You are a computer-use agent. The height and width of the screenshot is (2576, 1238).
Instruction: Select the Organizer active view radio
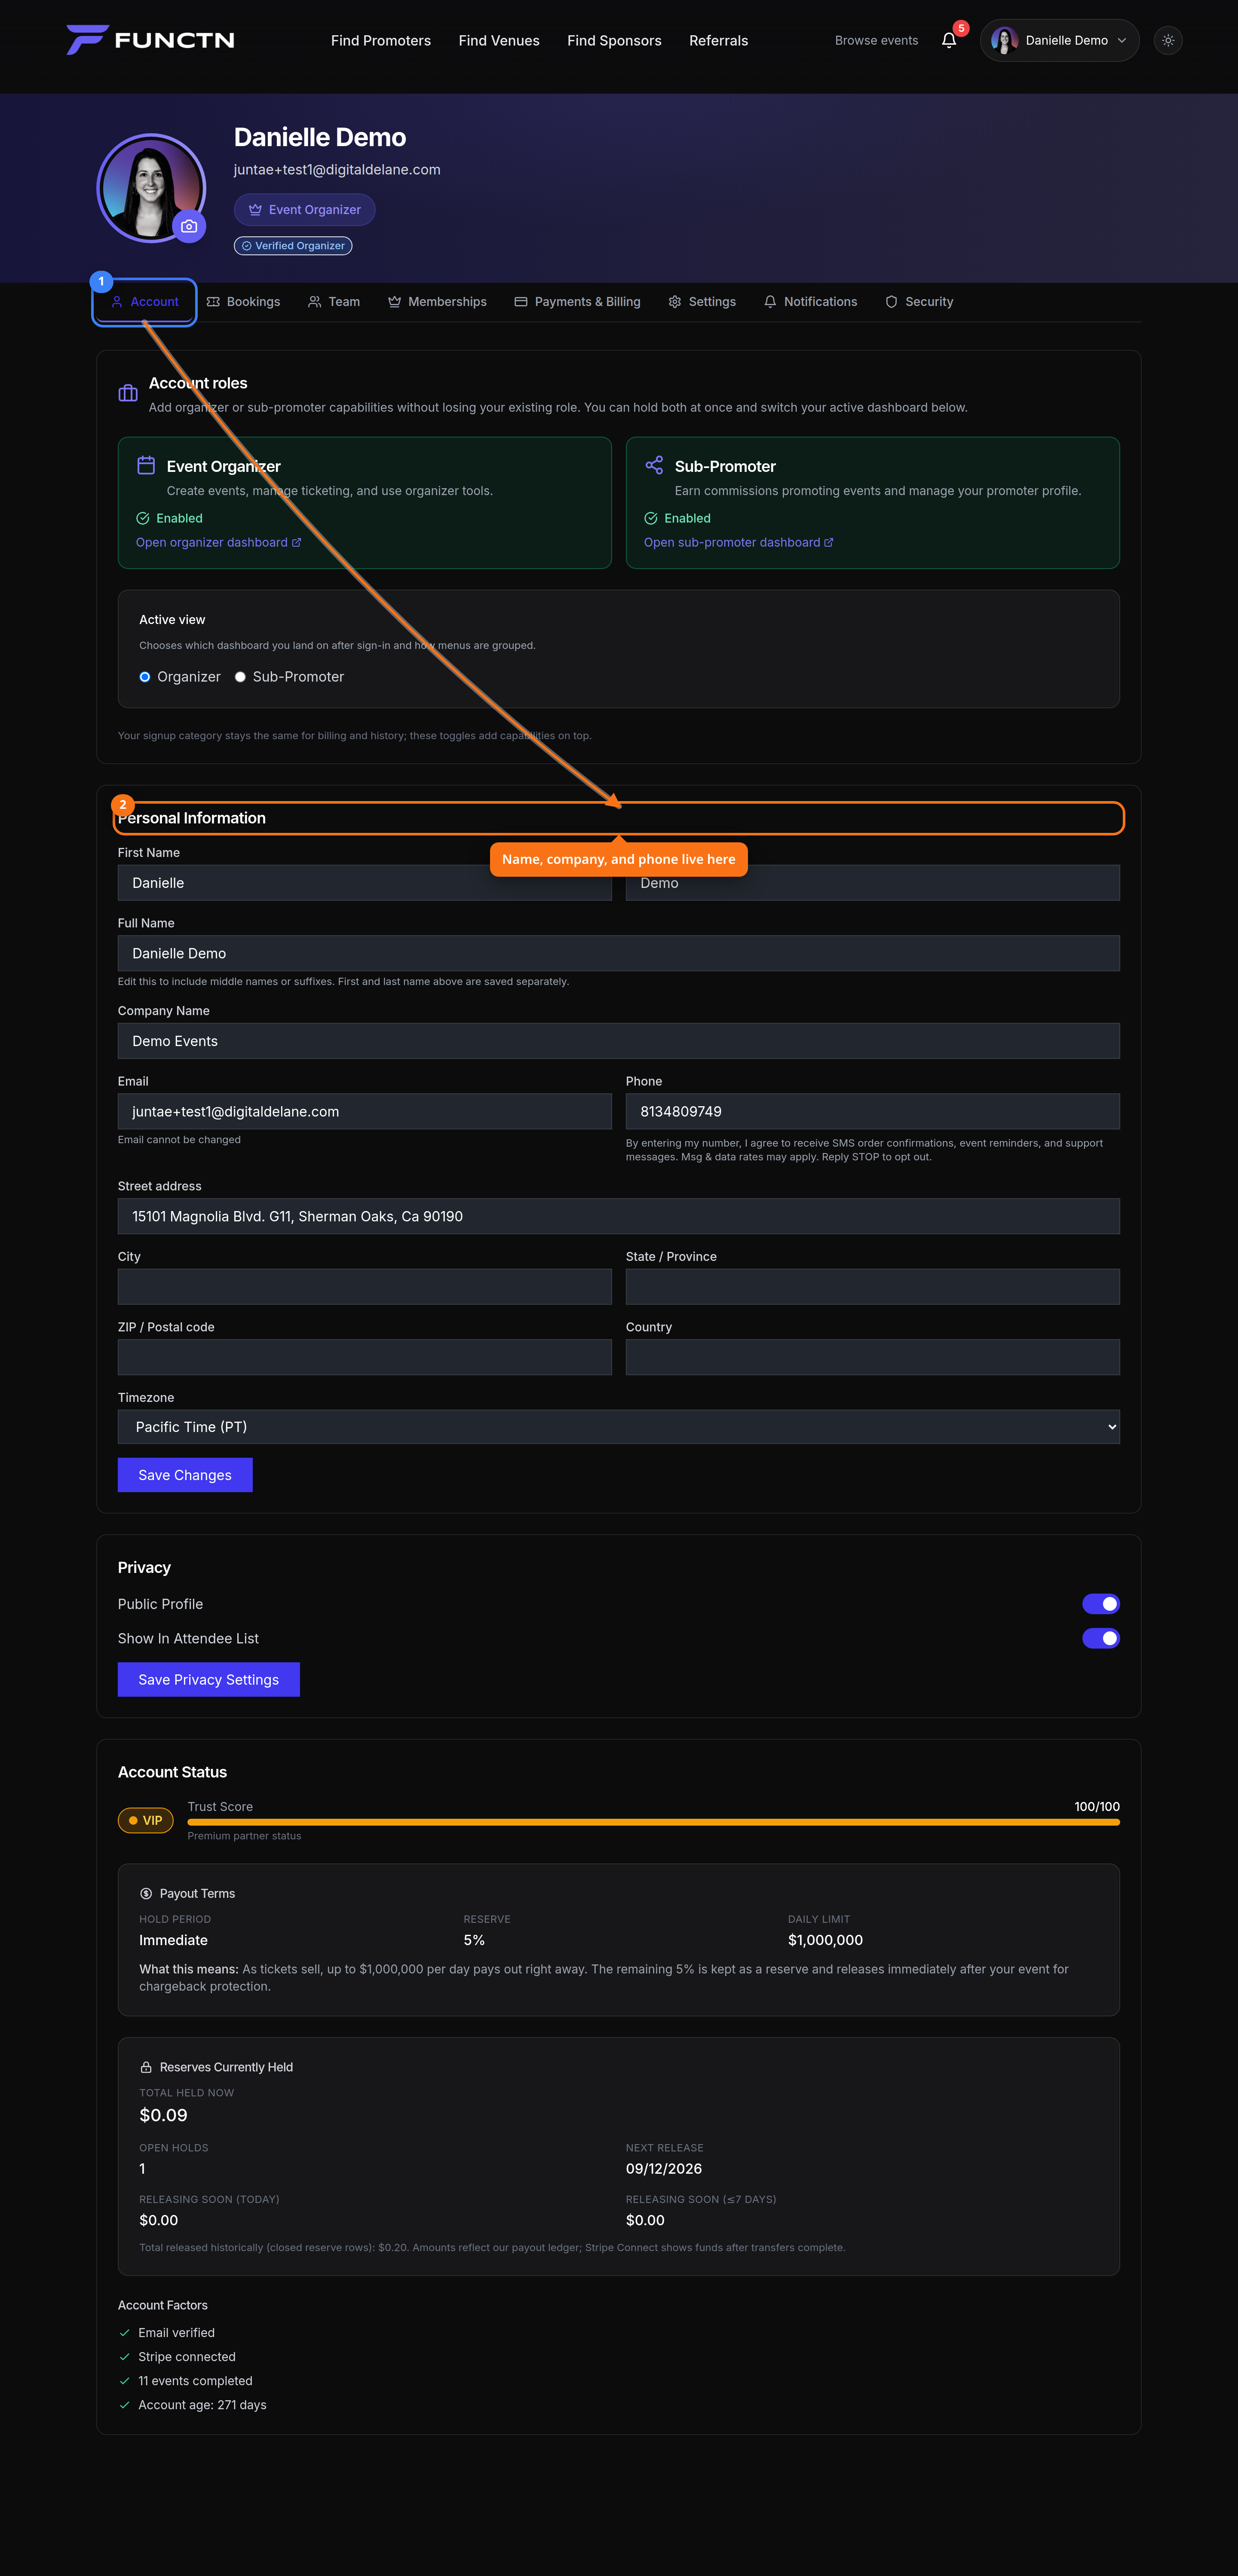145,677
